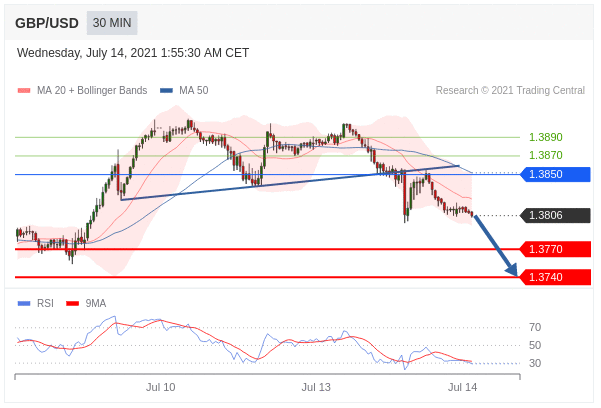The height and width of the screenshot is (408, 601).
Task: Toggle the RSI legend entry
Action: 37,303
